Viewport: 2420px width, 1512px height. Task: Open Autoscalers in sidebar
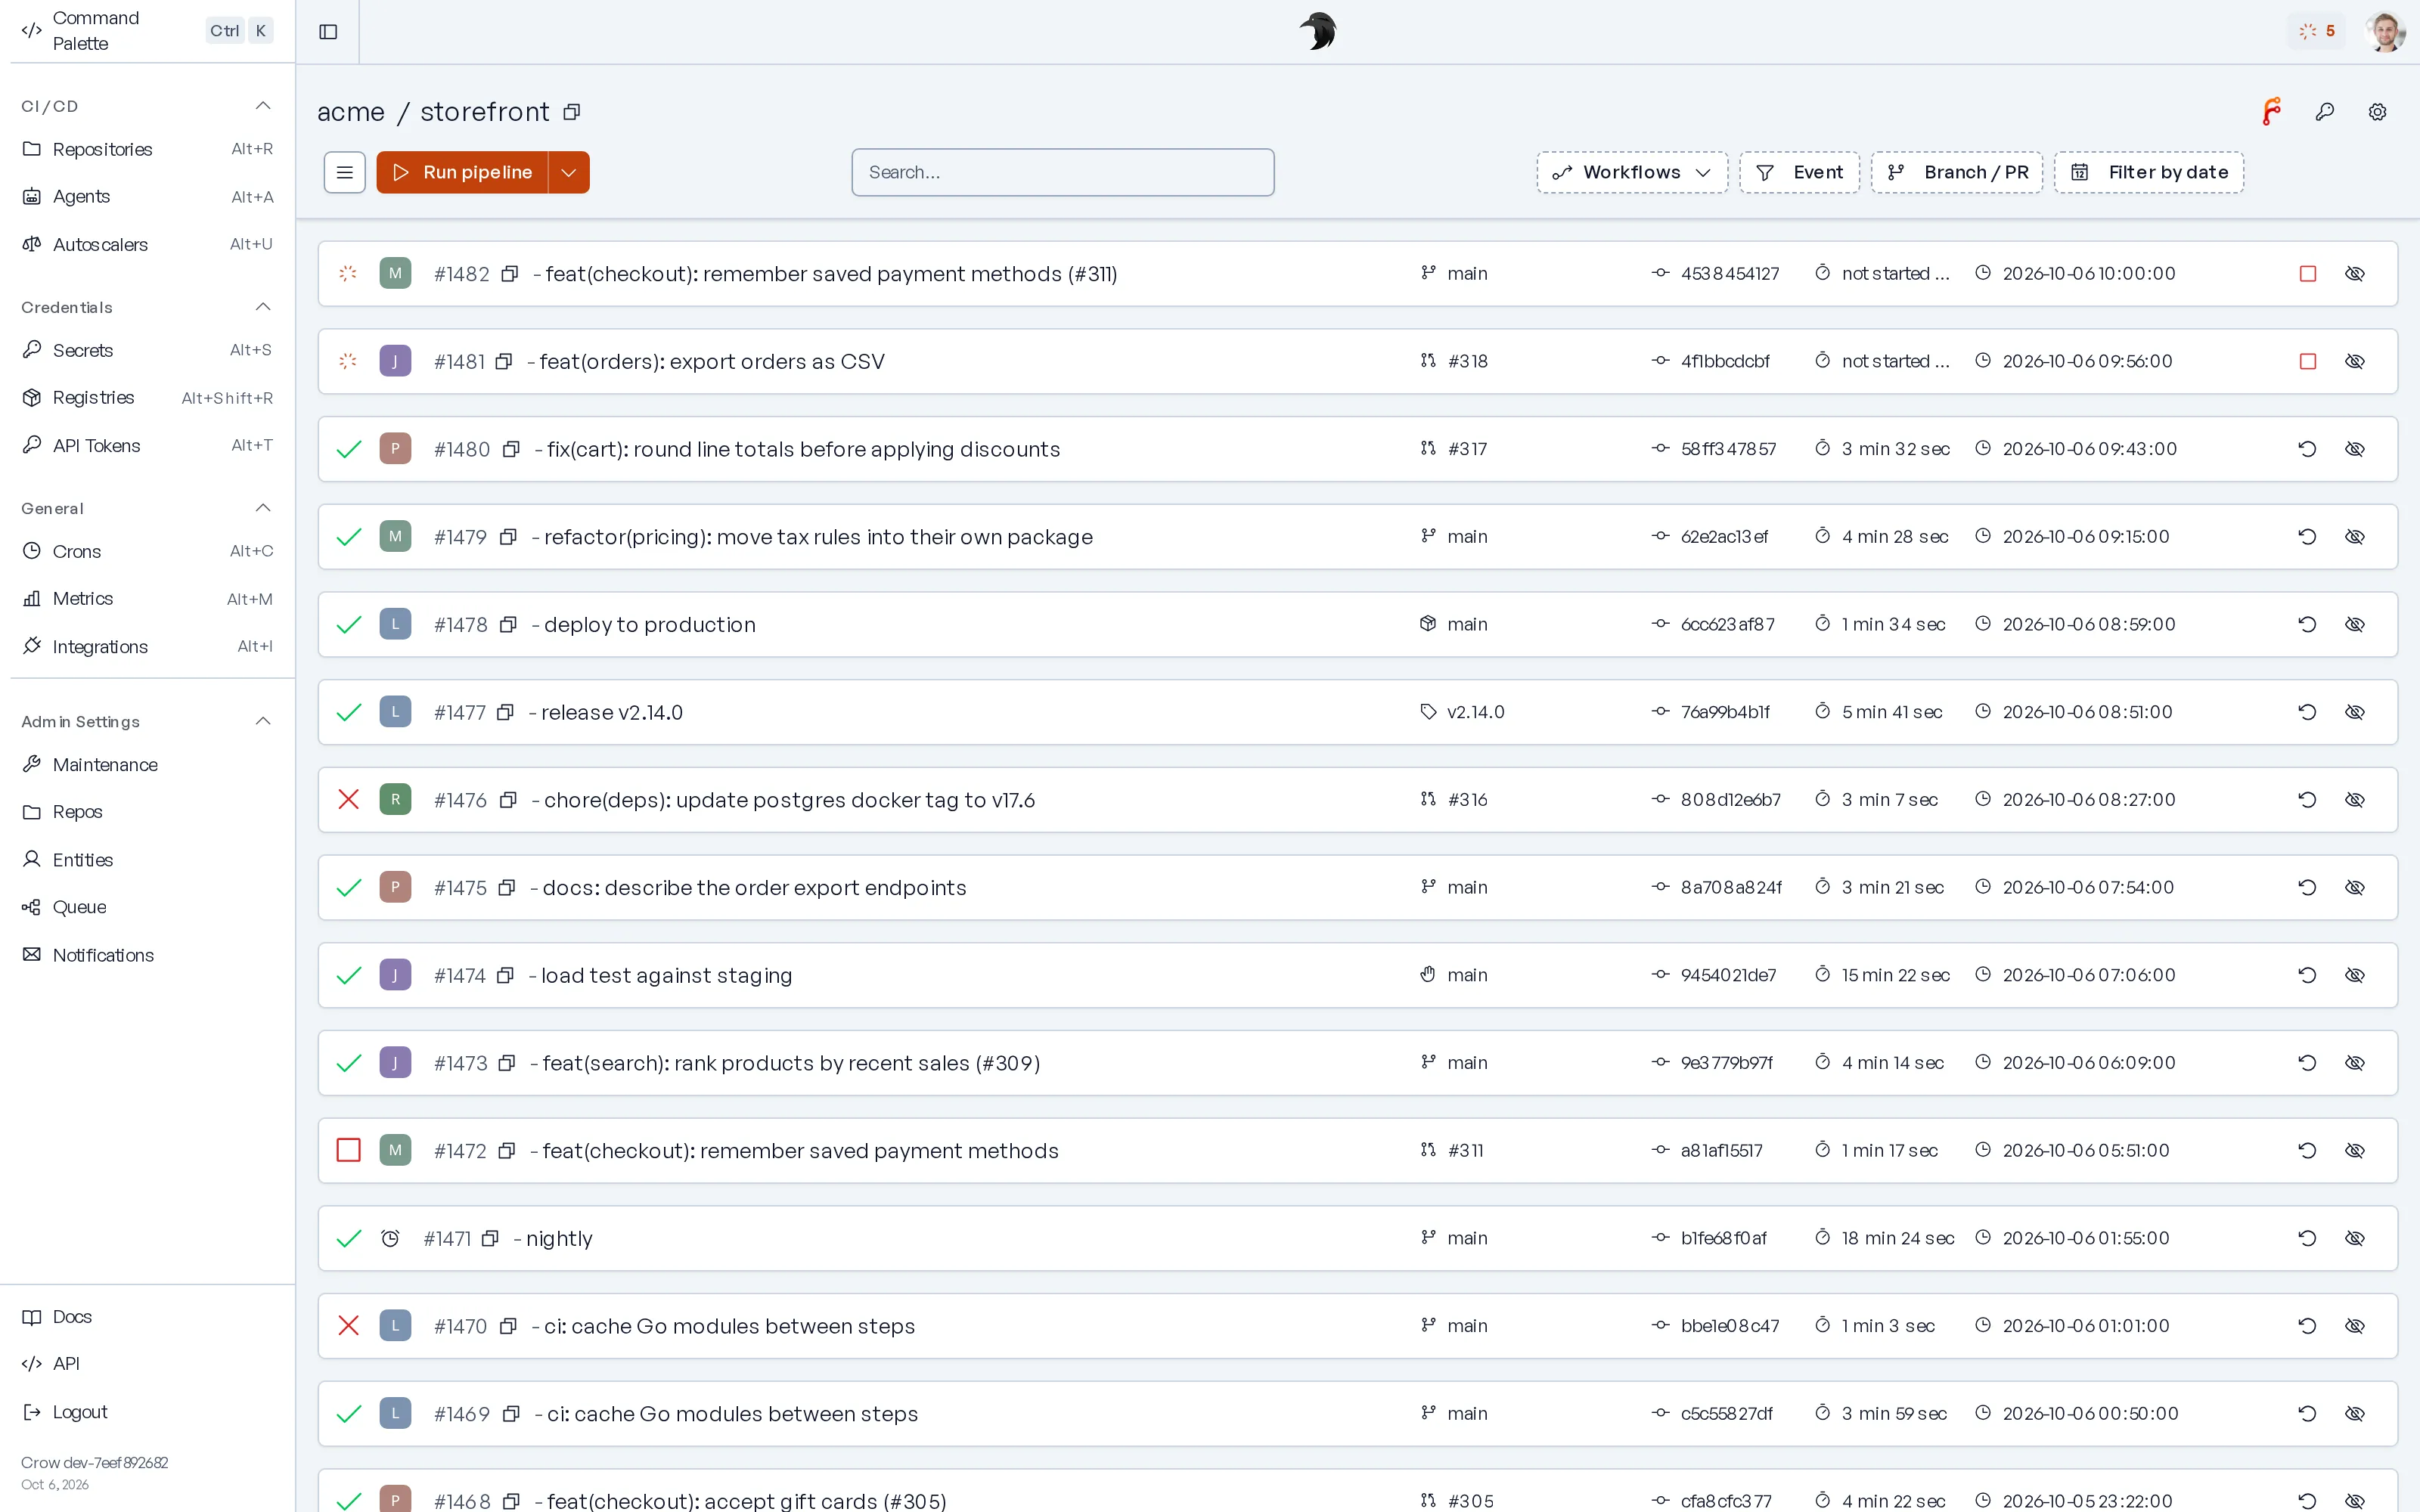(147, 244)
